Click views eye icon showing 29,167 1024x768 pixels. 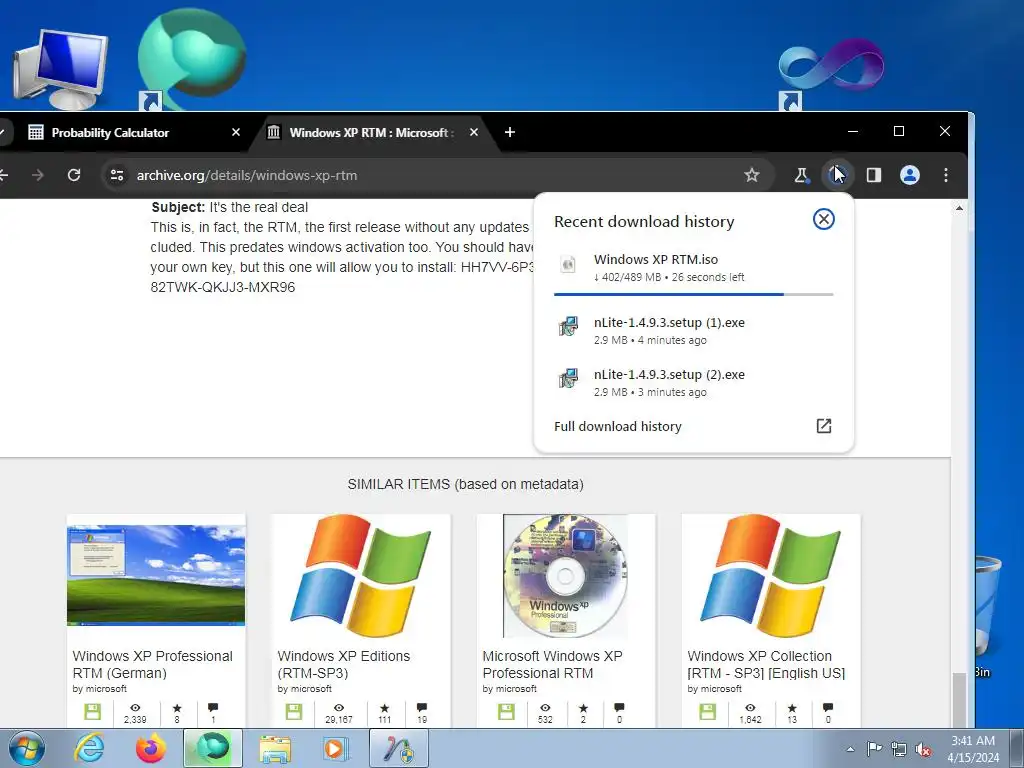coord(339,707)
